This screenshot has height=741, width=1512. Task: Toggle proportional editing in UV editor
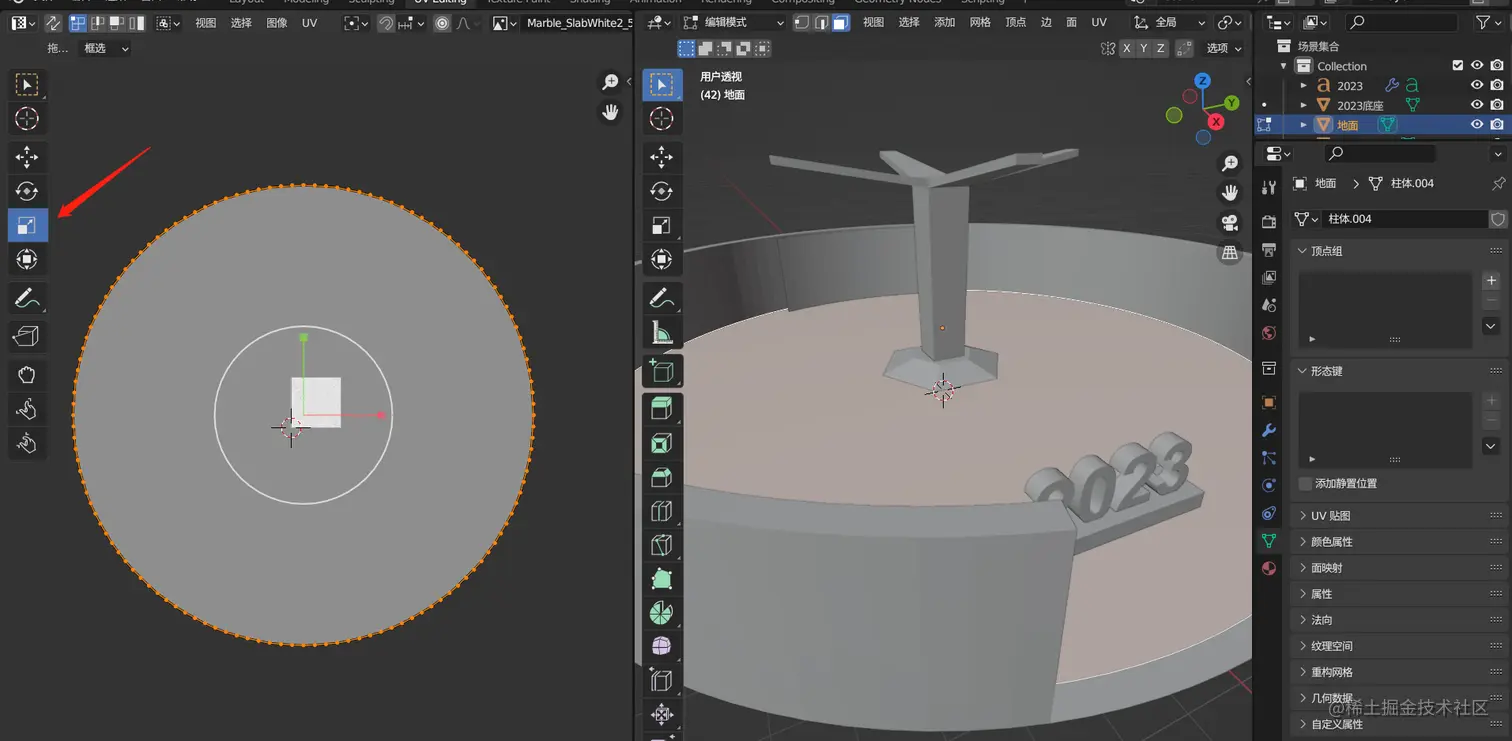coord(442,22)
